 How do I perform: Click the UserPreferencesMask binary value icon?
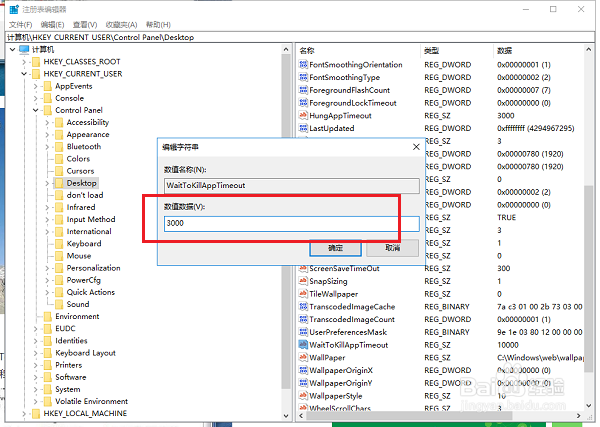click(x=303, y=332)
